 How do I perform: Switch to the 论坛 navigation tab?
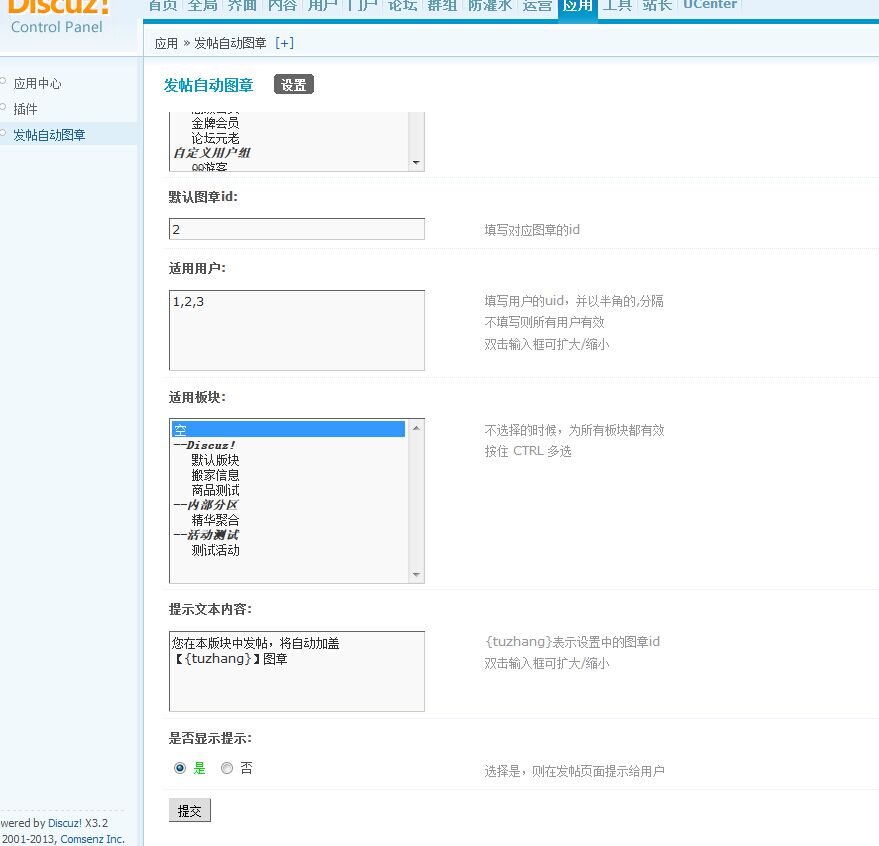click(x=402, y=6)
